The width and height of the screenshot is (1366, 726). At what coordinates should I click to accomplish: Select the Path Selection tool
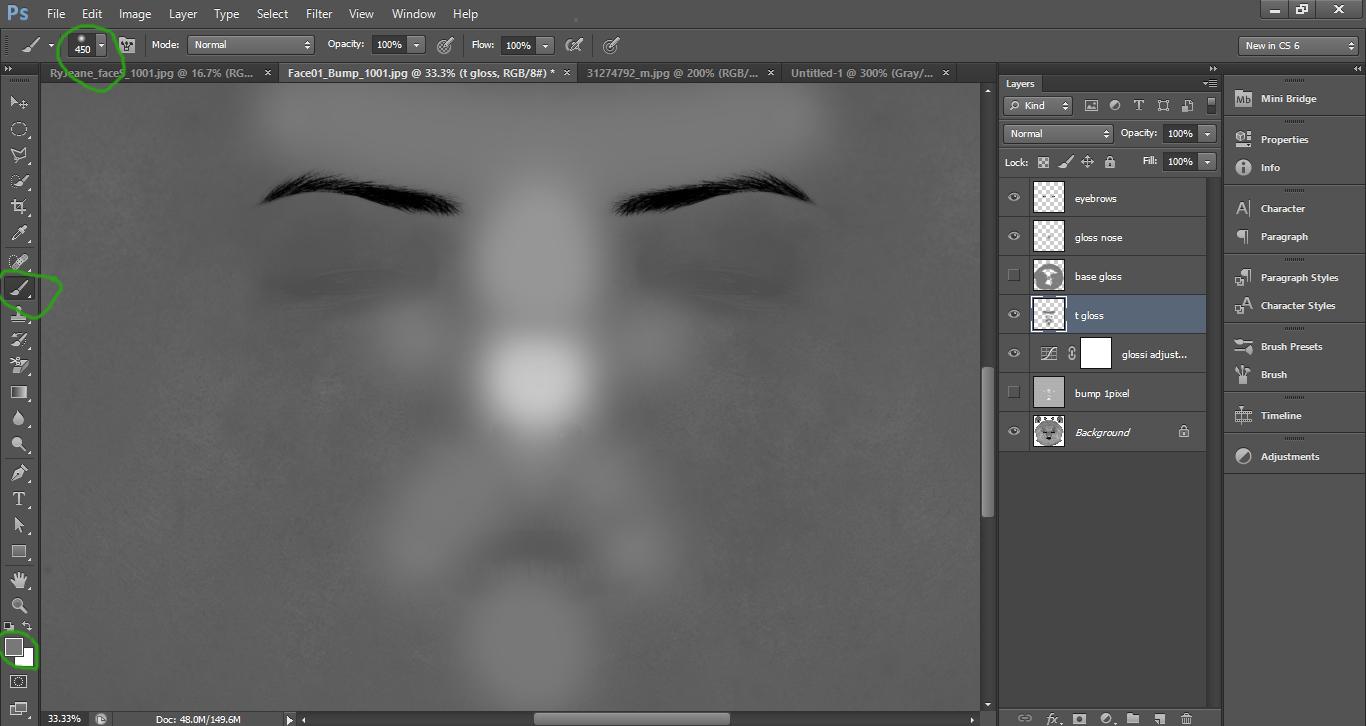tap(18, 525)
